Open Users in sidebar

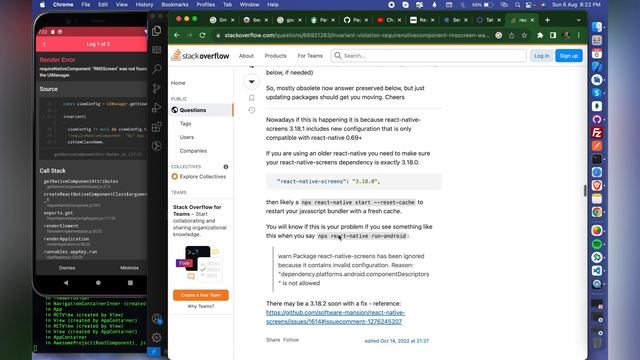pyautogui.click(x=187, y=137)
